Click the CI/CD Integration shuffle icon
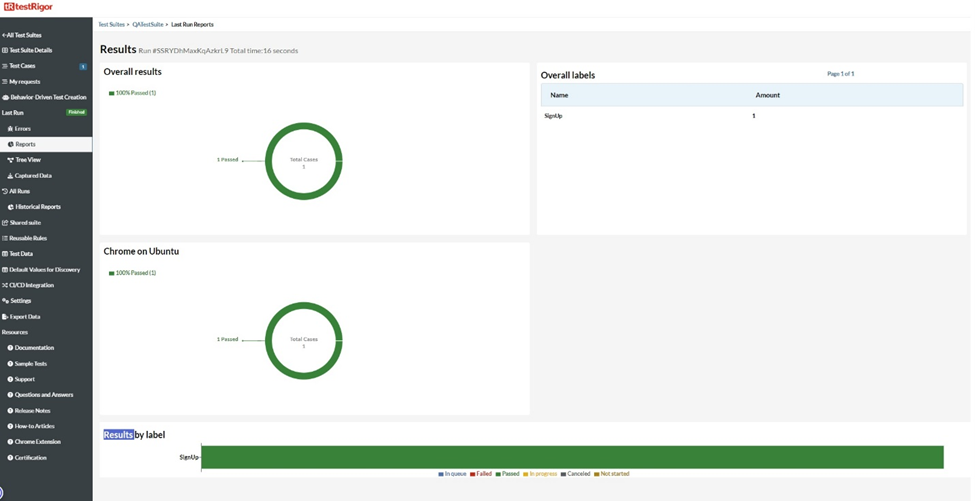This screenshot has width=975, height=501. coord(5,285)
